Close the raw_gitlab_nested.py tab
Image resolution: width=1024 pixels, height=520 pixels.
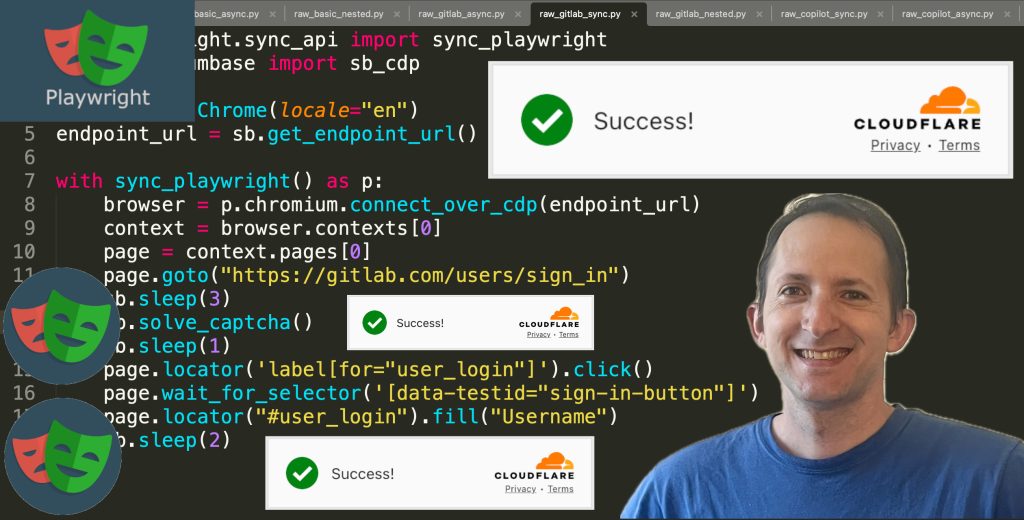coord(759,14)
